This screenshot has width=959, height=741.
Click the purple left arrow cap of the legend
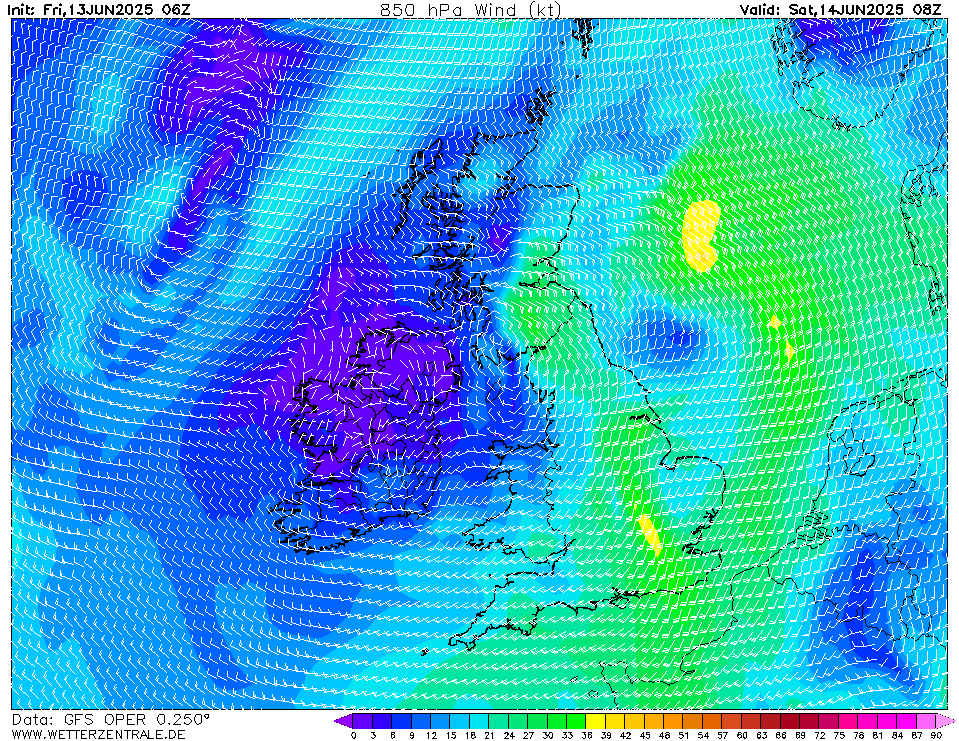344,721
